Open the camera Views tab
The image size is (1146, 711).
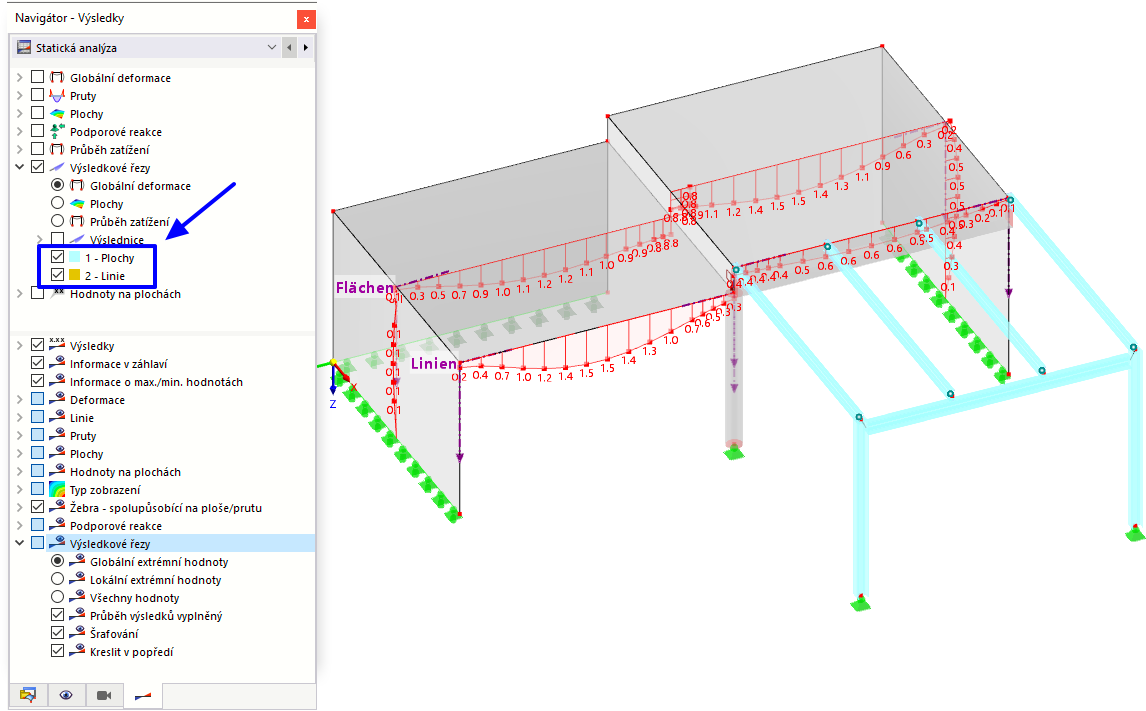[105, 695]
